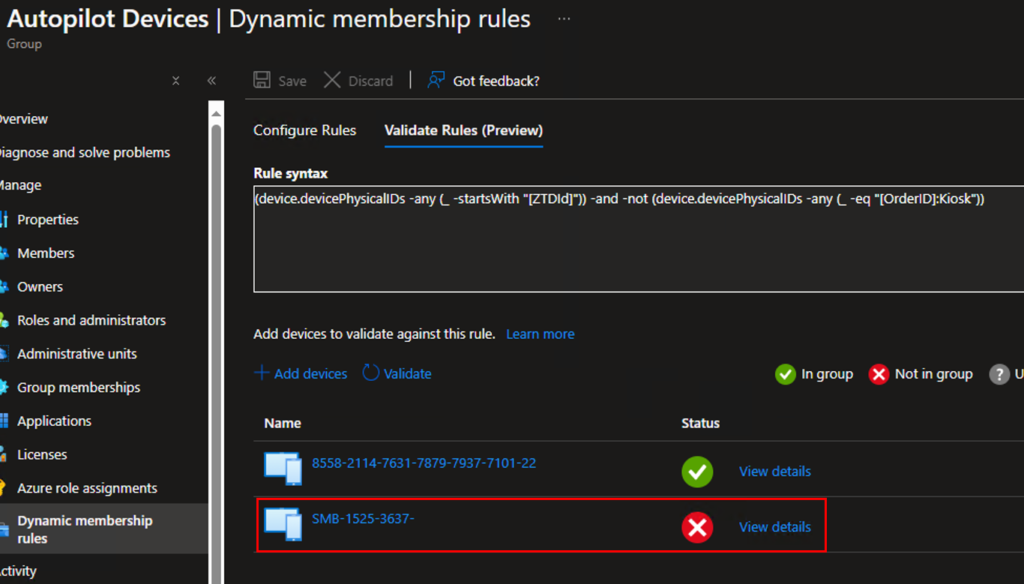Click the Got feedback icon
Screen dimensions: 1024x584
436,81
